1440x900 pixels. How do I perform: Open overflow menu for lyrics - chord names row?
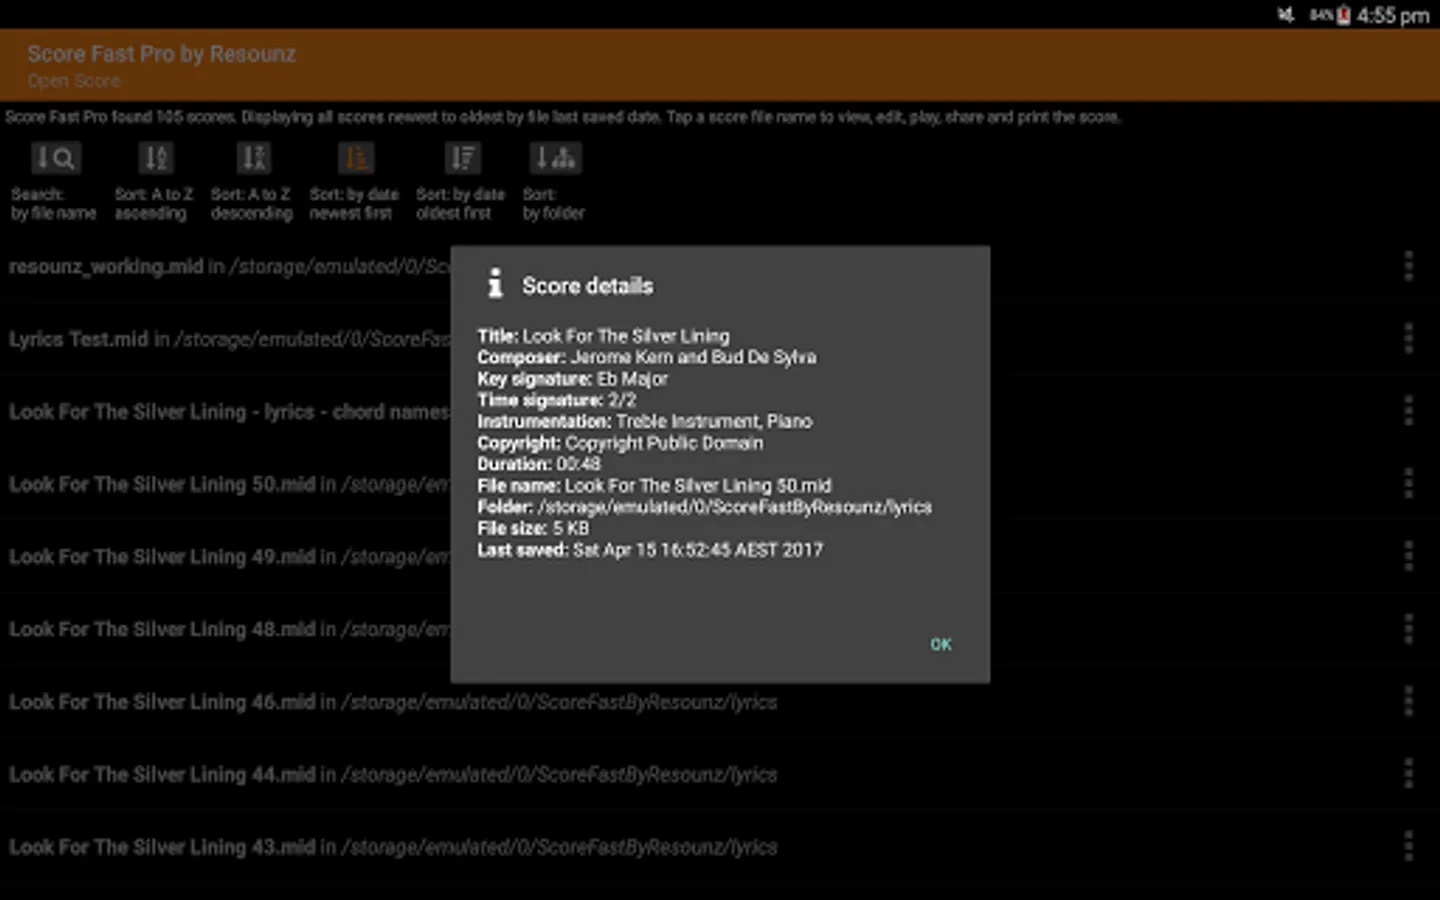1408,411
